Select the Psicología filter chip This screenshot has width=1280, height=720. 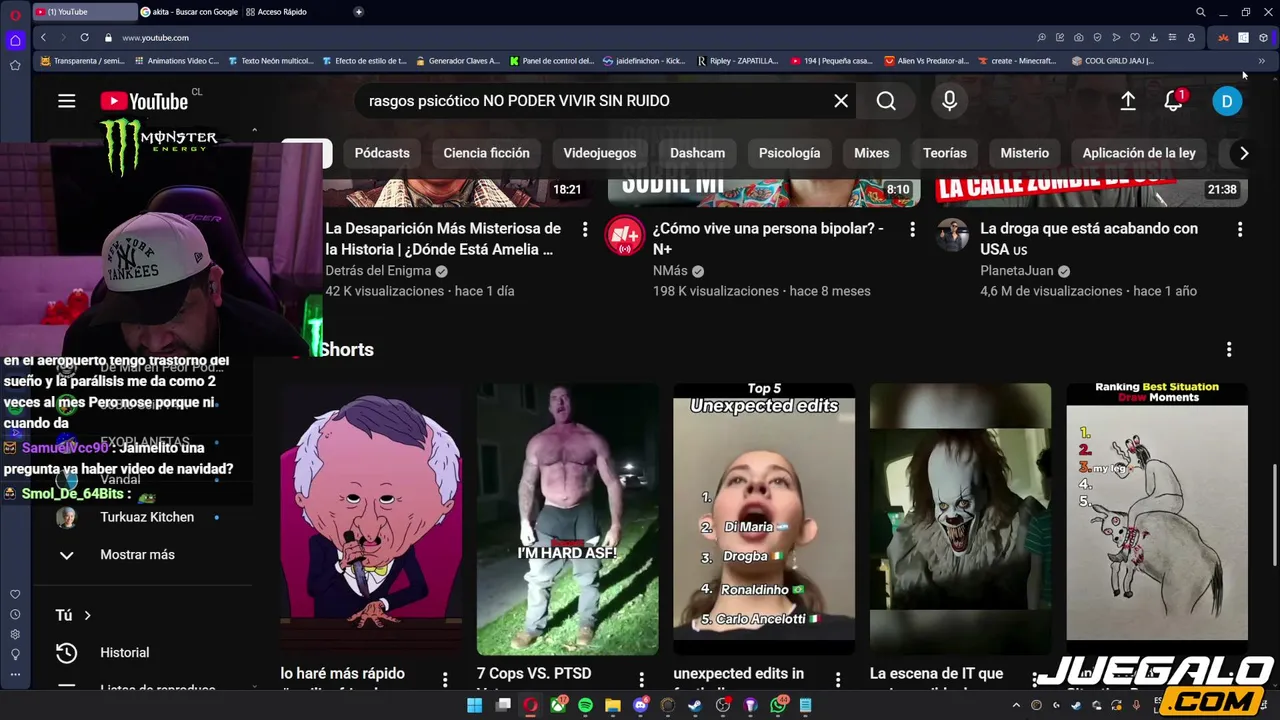789,153
